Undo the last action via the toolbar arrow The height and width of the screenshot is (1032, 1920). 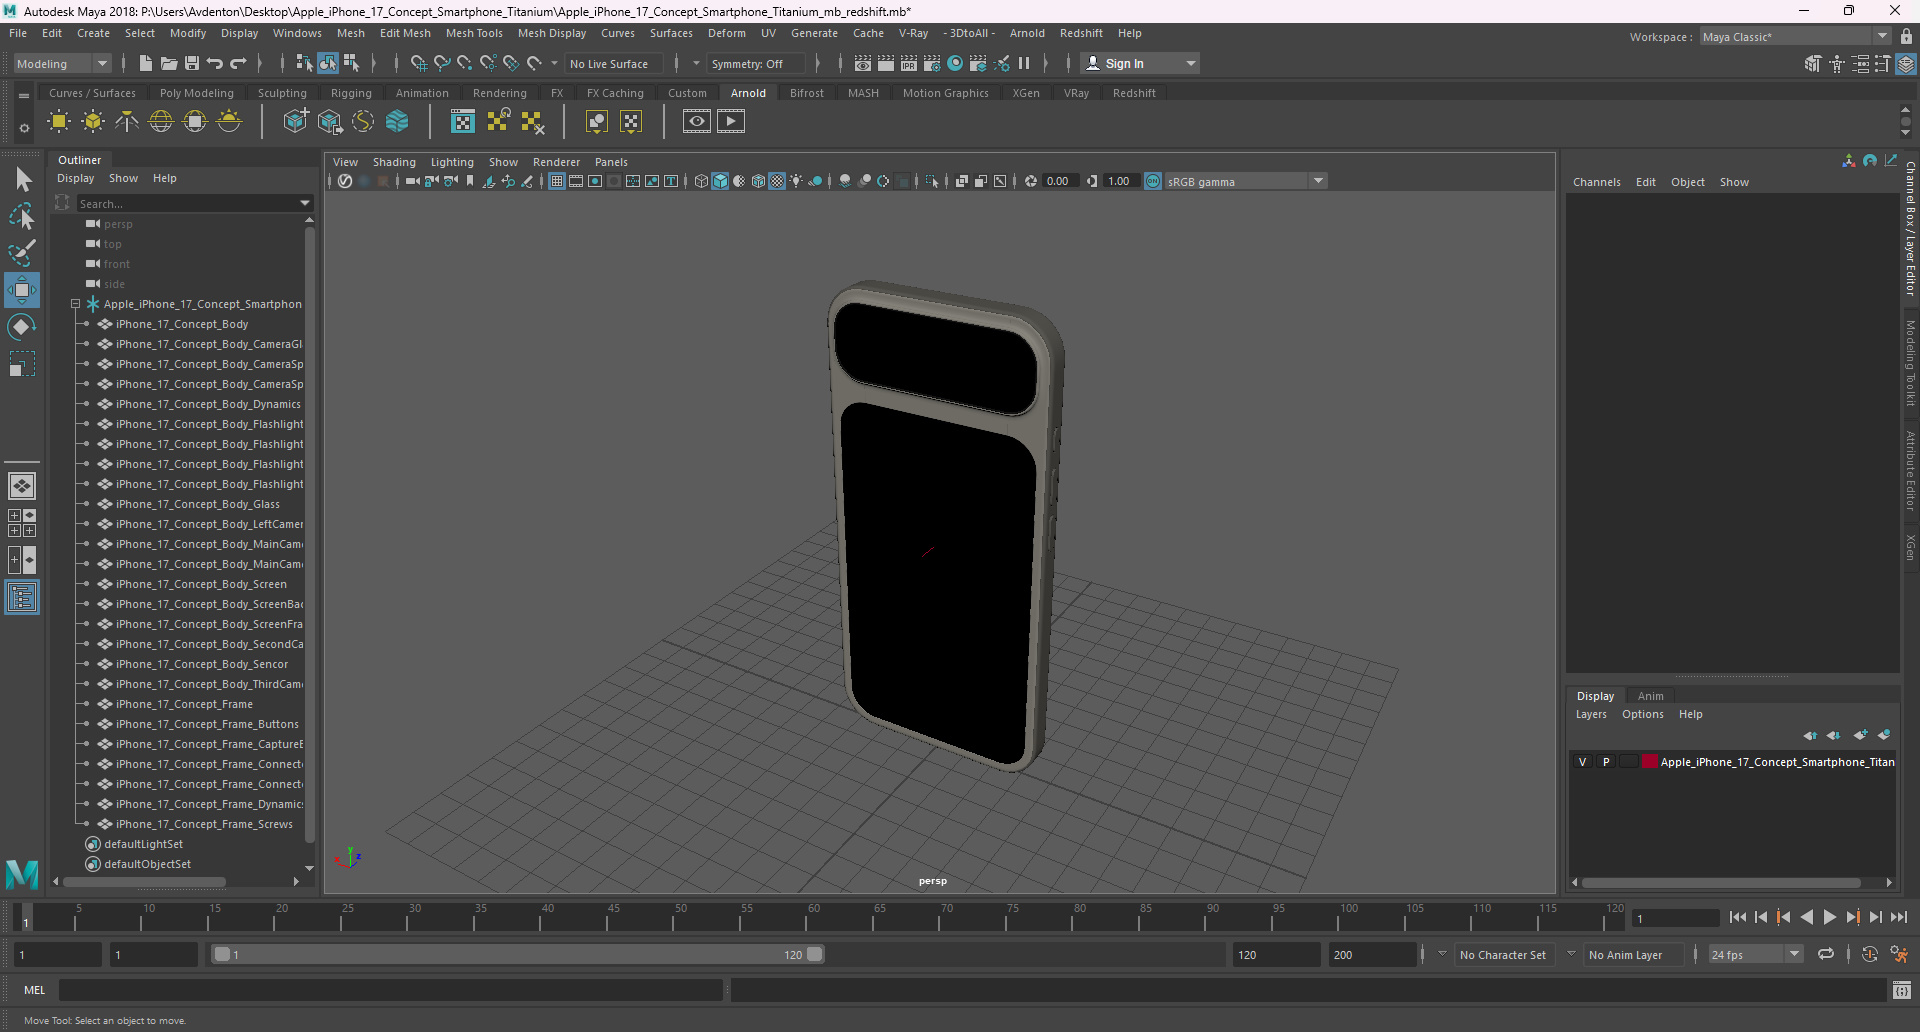coord(215,63)
